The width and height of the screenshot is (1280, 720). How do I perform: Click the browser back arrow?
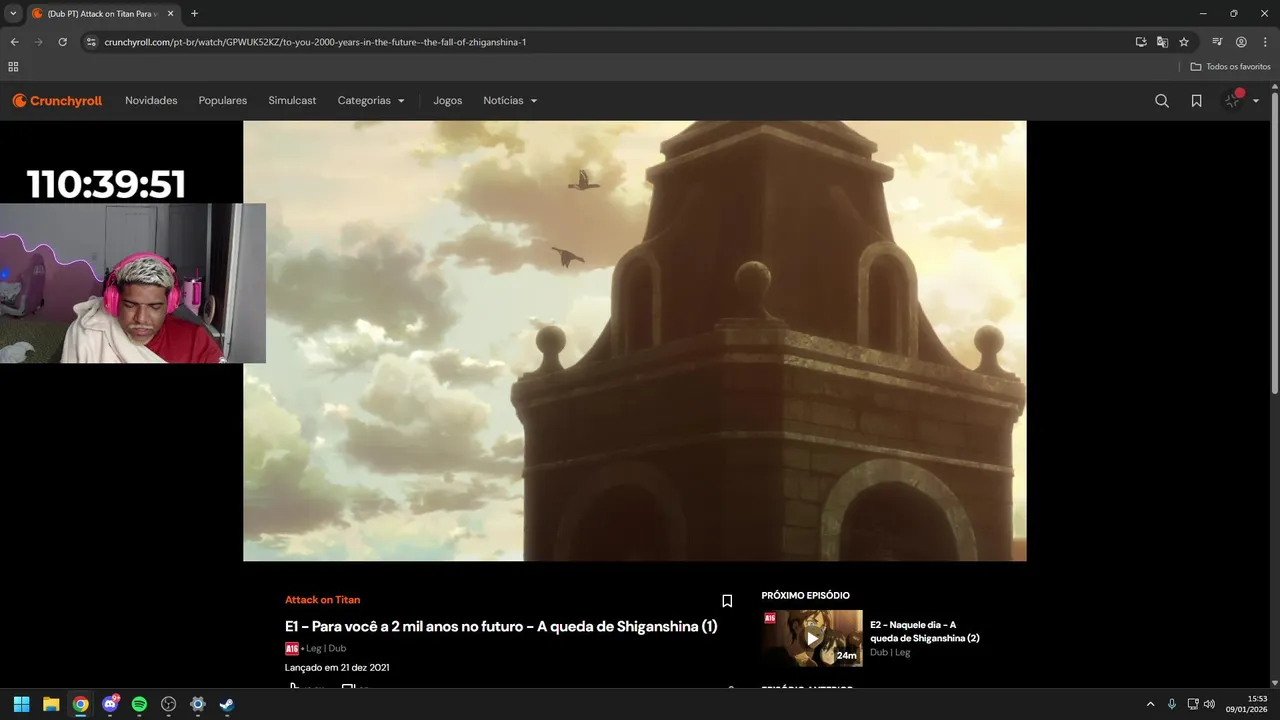coord(14,42)
